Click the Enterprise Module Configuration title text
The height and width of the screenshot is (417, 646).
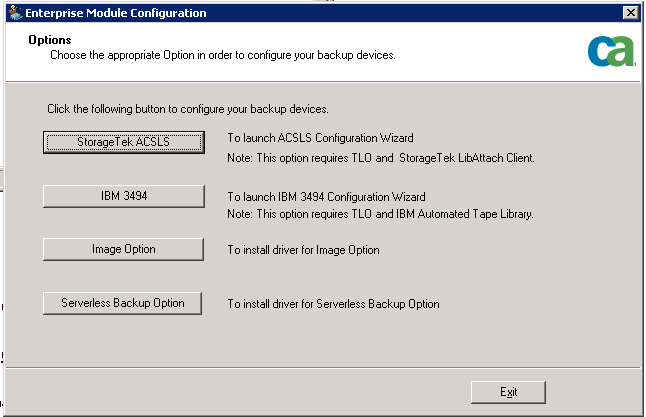point(116,13)
